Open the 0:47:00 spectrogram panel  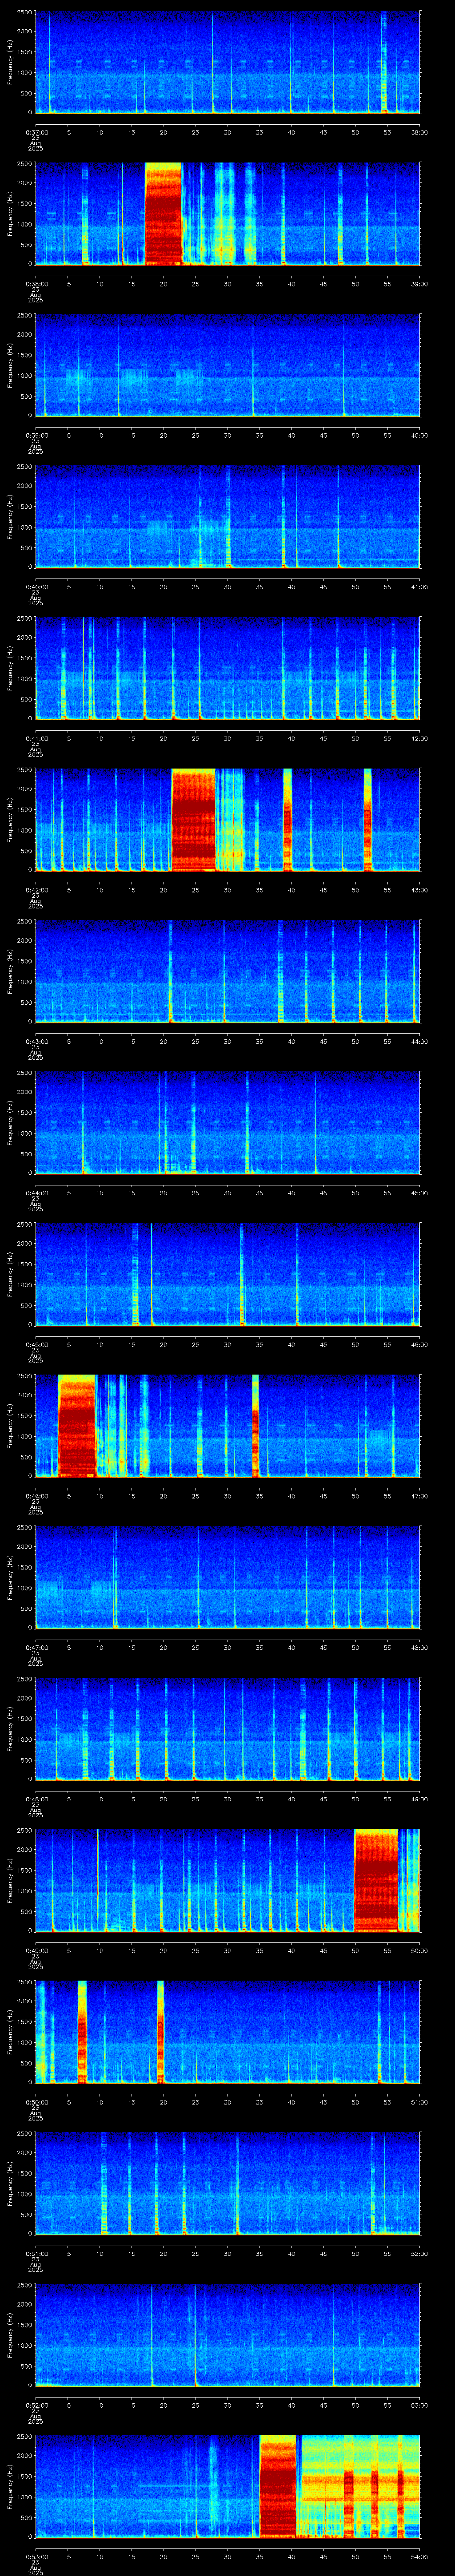click(227, 1577)
